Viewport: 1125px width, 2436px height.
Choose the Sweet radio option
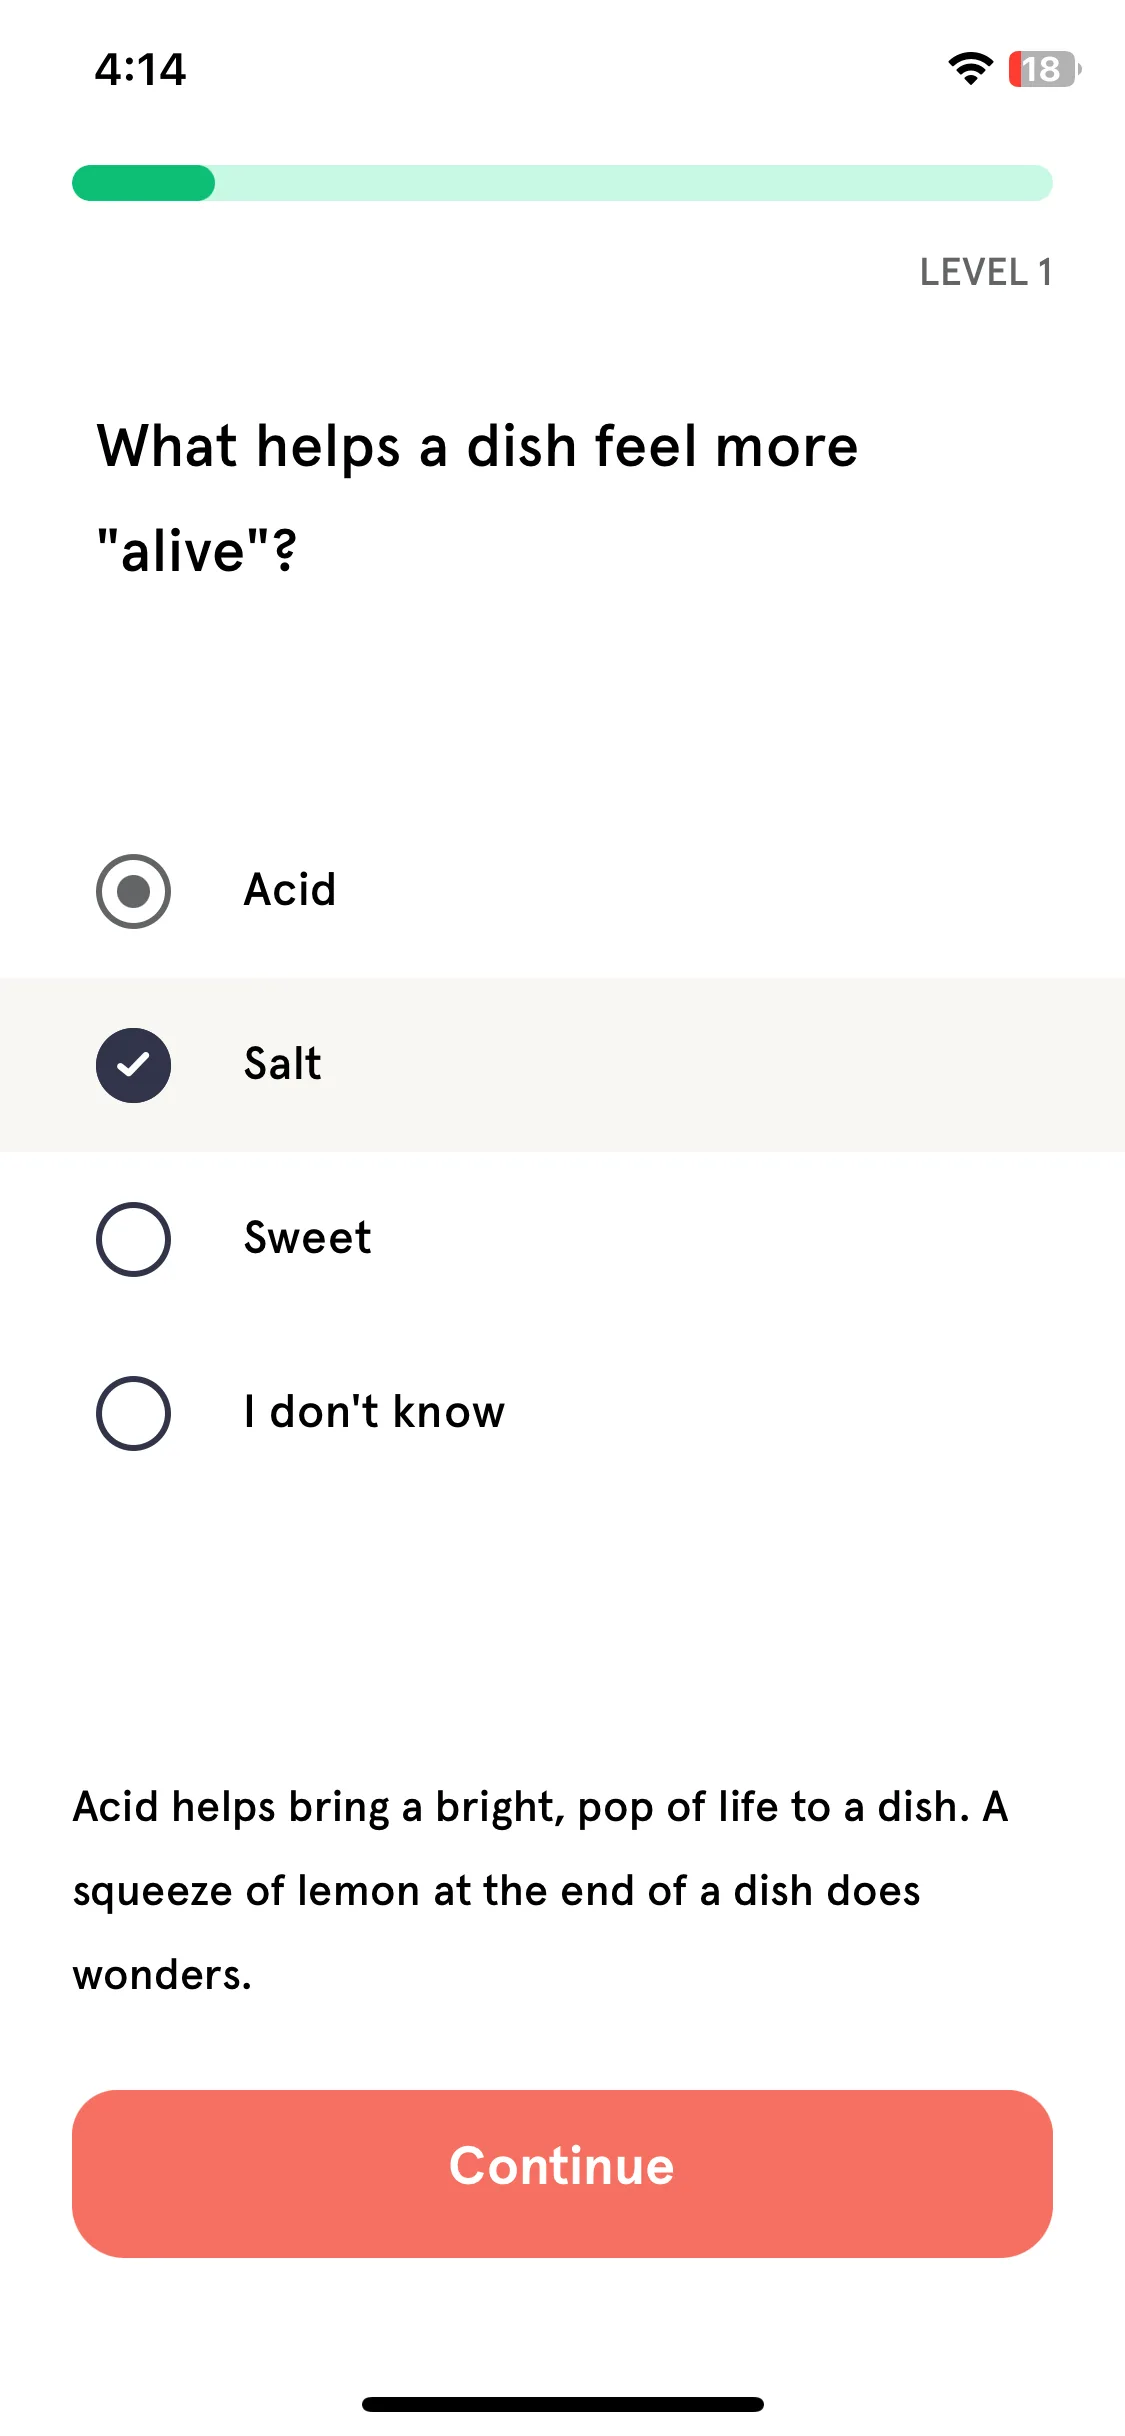click(x=133, y=1239)
